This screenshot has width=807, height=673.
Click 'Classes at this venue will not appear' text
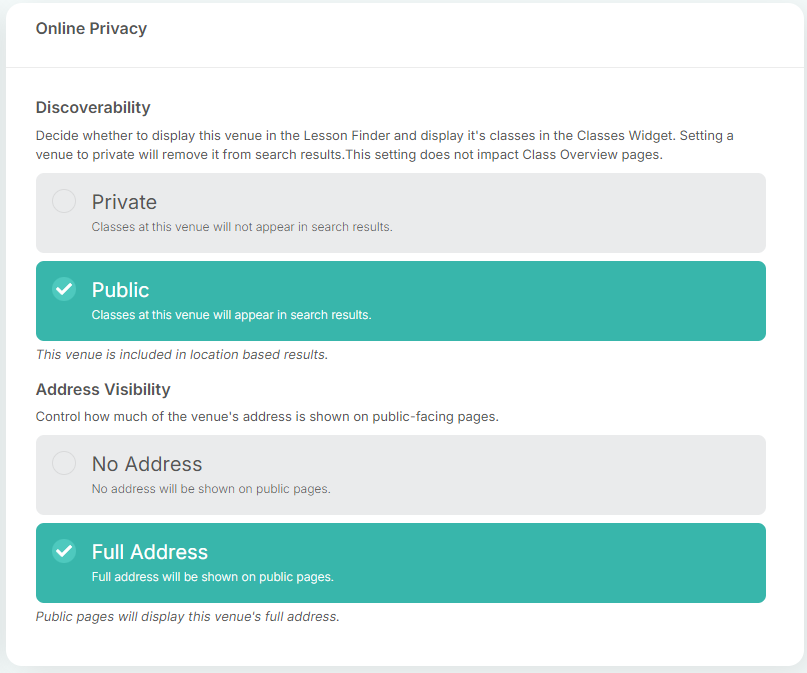point(242,227)
